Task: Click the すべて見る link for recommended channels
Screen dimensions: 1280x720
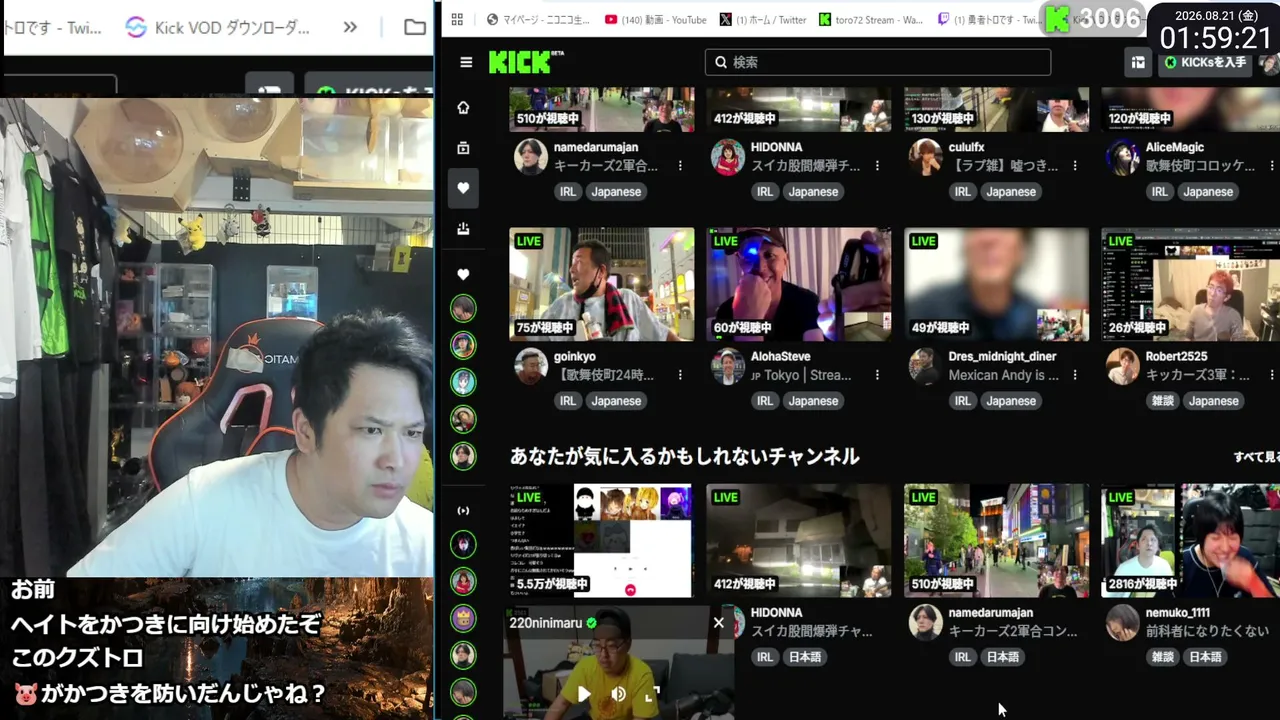Action: click(1257, 457)
